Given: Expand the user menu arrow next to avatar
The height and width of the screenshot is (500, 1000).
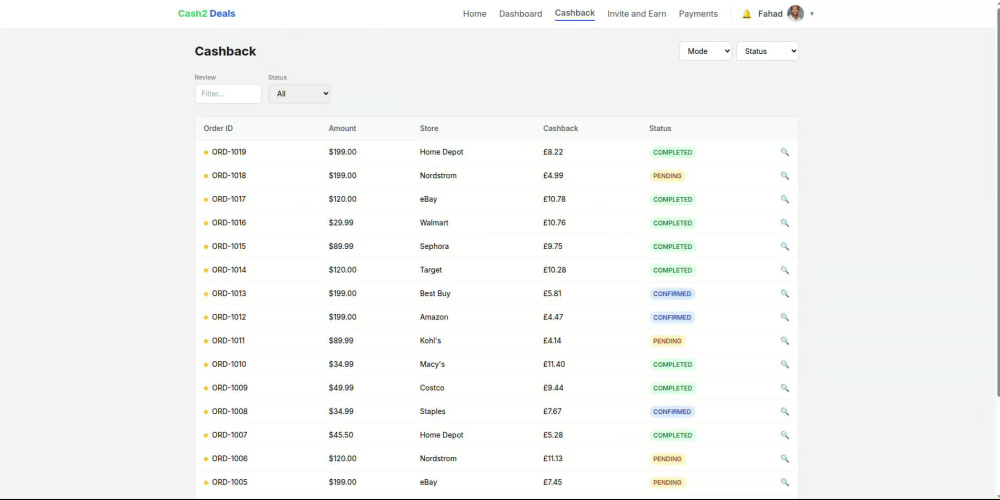Looking at the screenshot, I should (812, 14).
